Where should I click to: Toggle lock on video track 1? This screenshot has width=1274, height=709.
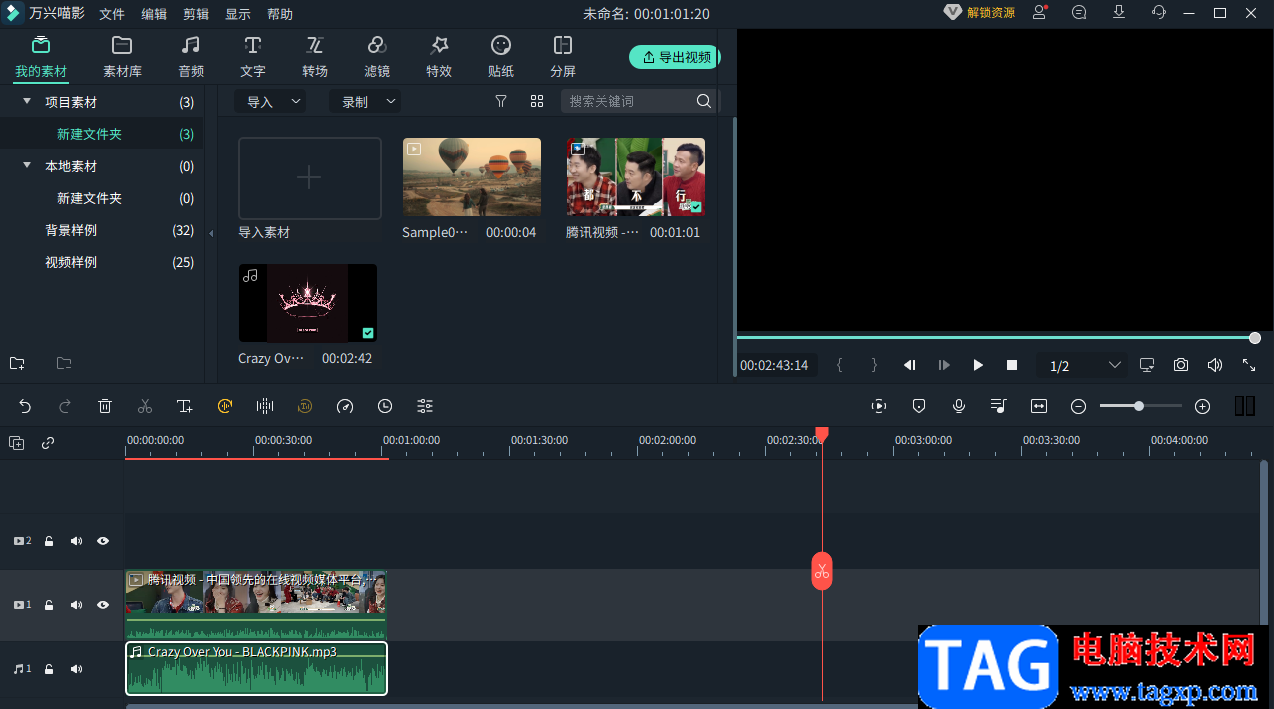(x=48, y=605)
